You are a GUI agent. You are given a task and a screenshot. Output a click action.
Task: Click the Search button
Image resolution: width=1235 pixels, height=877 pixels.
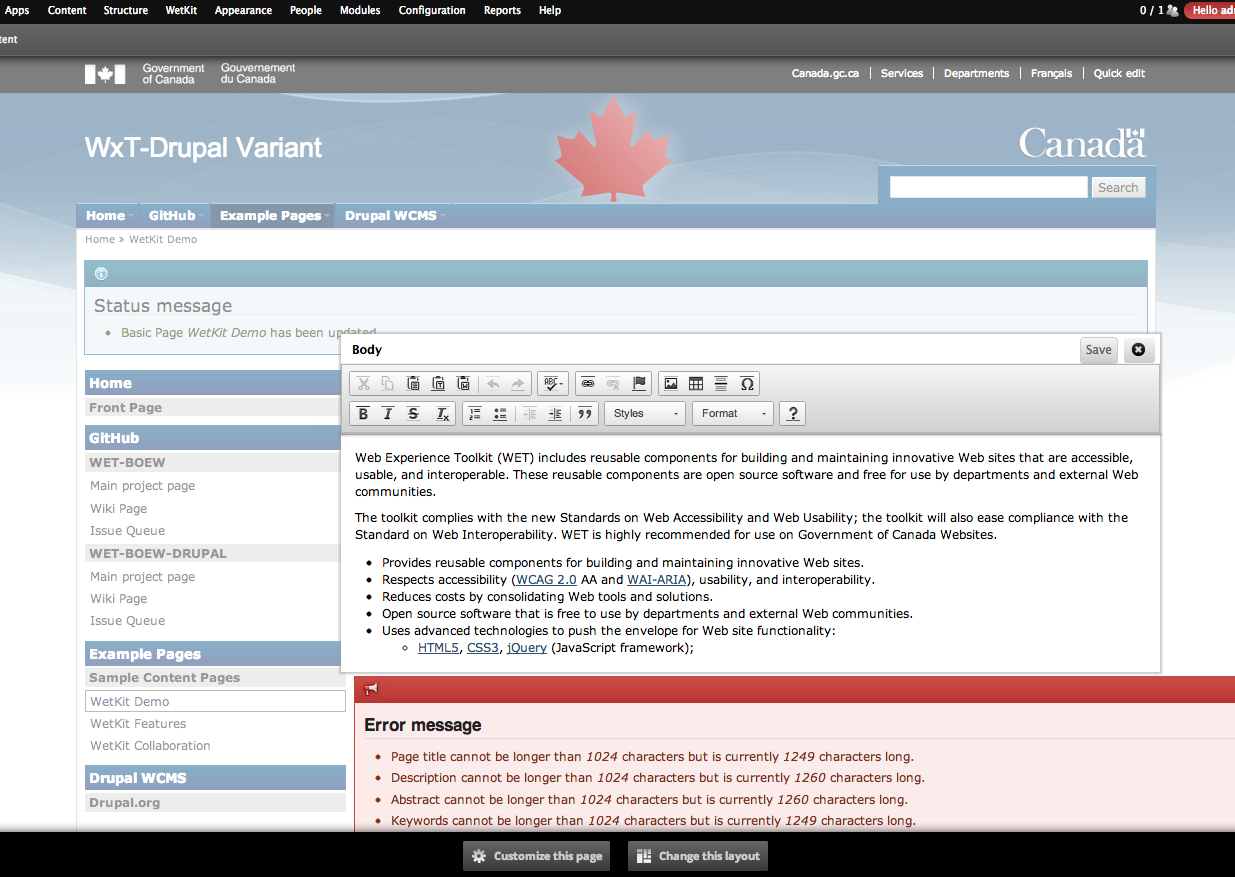[x=1118, y=187]
